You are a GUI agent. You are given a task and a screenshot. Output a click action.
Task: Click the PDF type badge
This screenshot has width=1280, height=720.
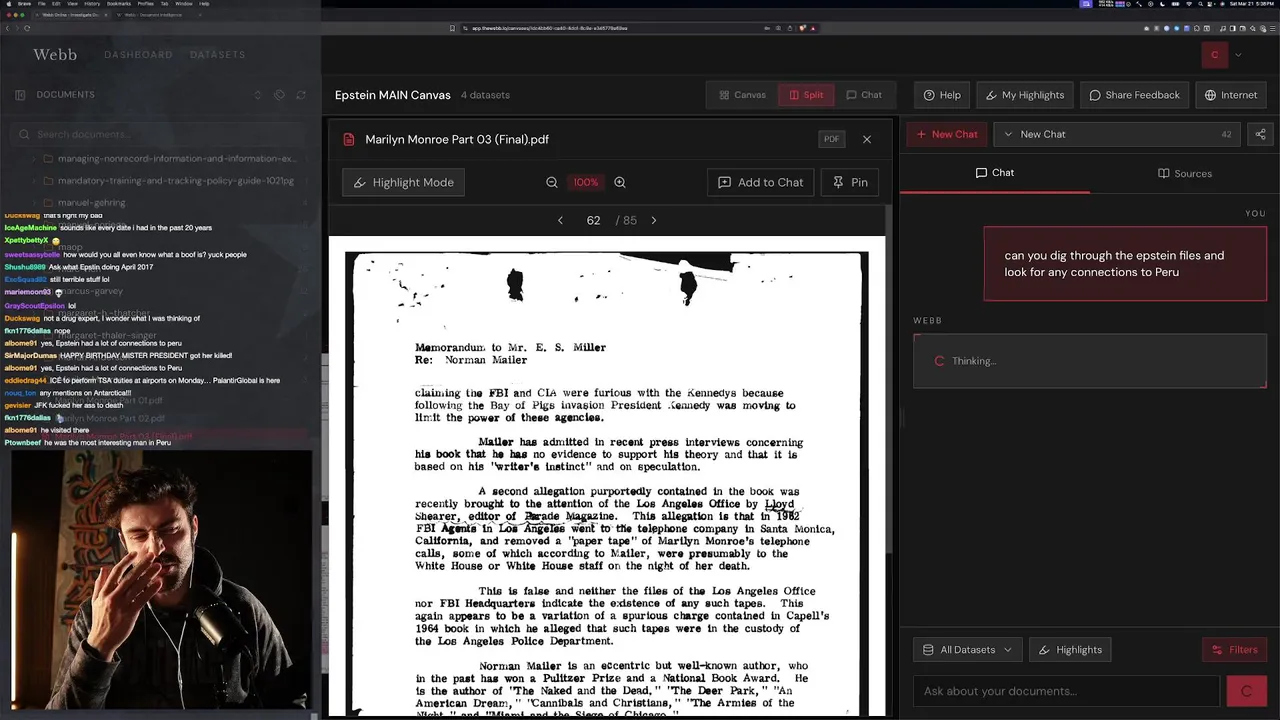pos(831,139)
